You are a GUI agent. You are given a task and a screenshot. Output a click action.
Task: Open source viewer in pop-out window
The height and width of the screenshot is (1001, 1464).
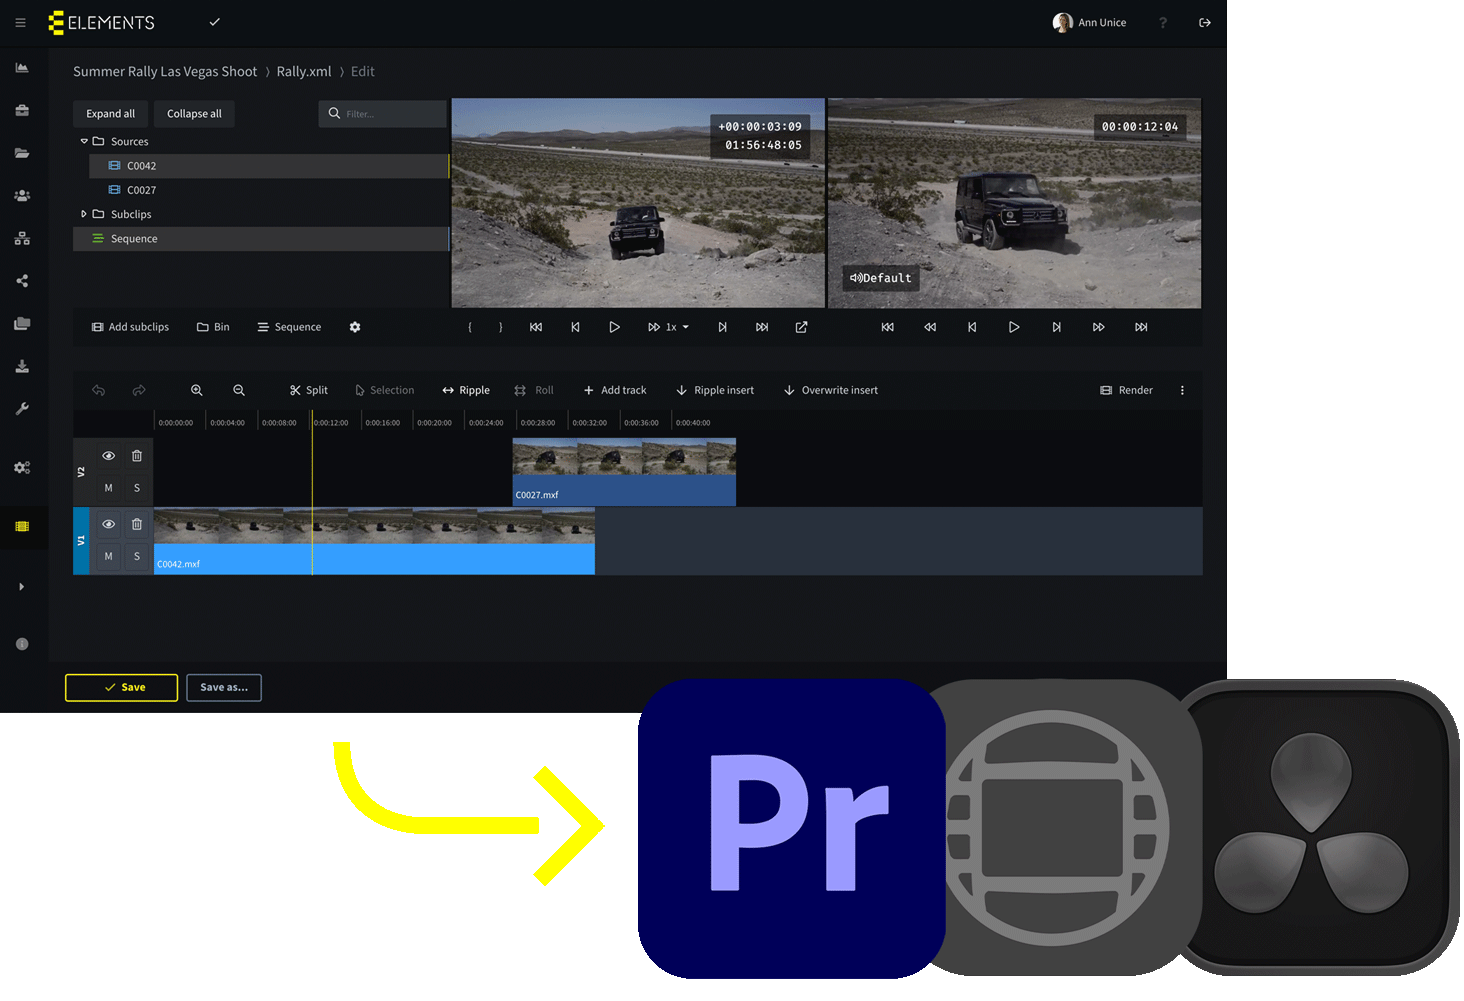pos(801,327)
